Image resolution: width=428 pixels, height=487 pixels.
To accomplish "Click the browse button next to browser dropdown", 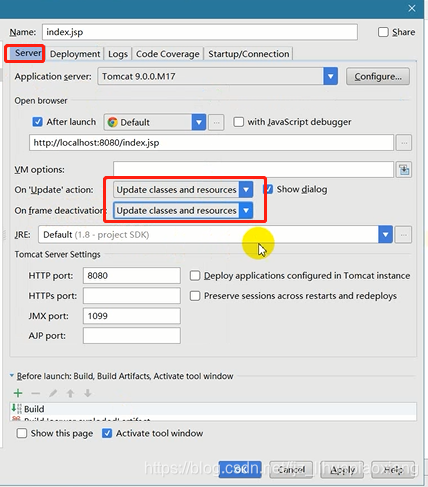I will tap(216, 122).
